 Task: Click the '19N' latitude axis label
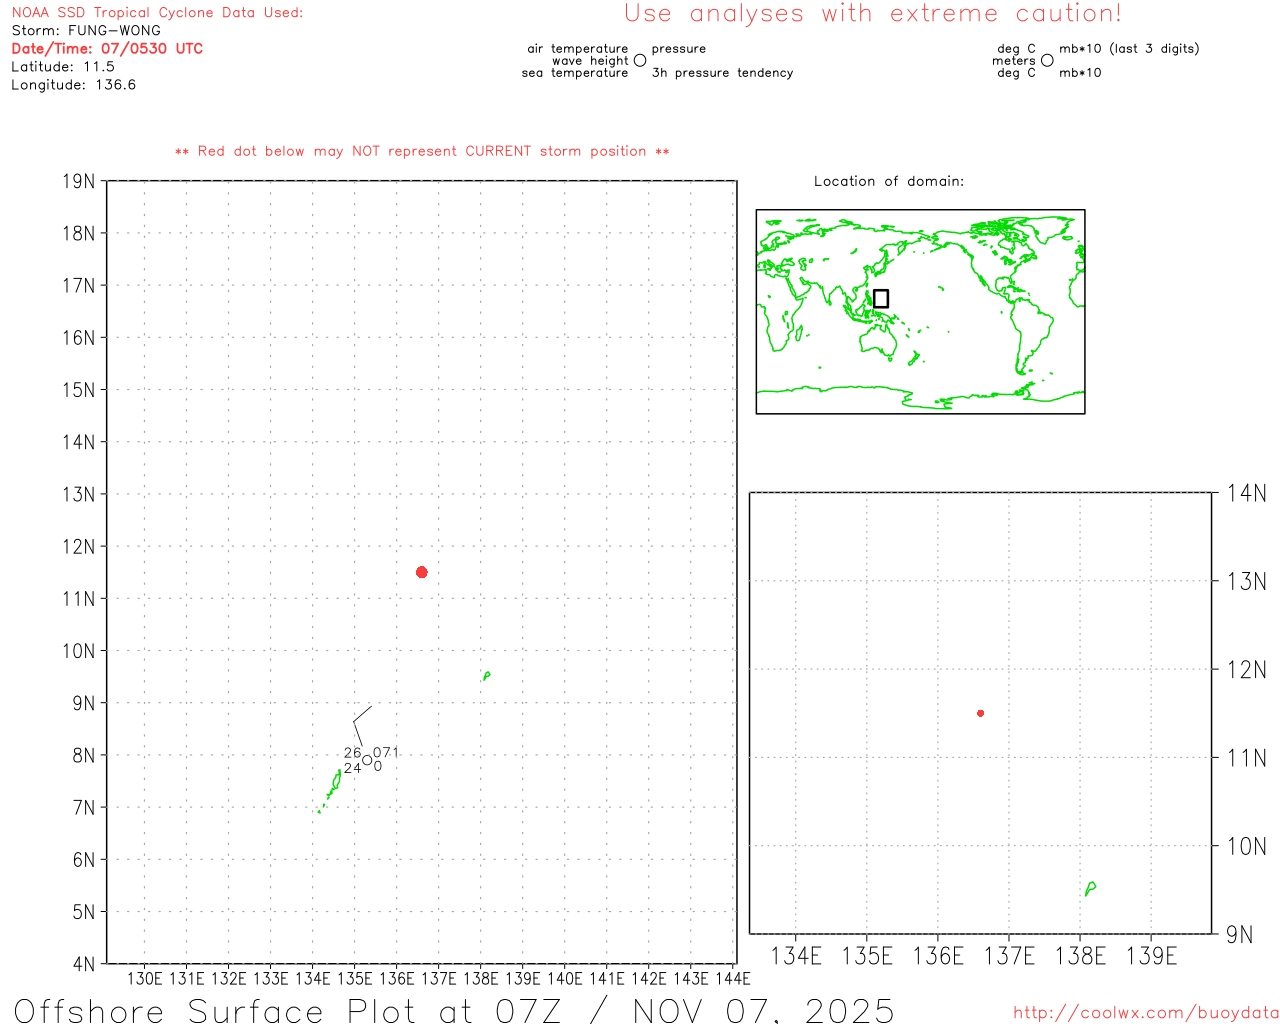(79, 181)
